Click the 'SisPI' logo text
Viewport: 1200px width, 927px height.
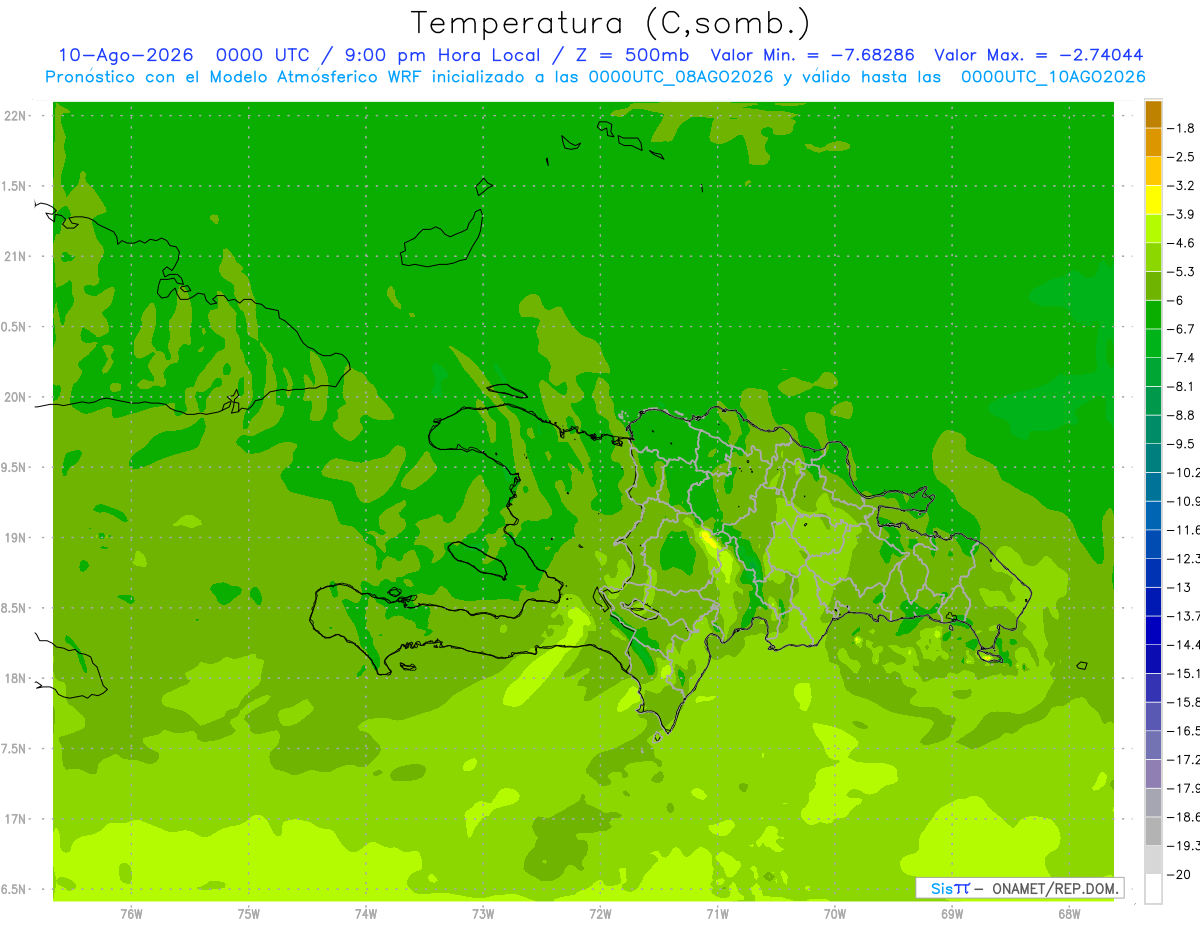[950, 888]
